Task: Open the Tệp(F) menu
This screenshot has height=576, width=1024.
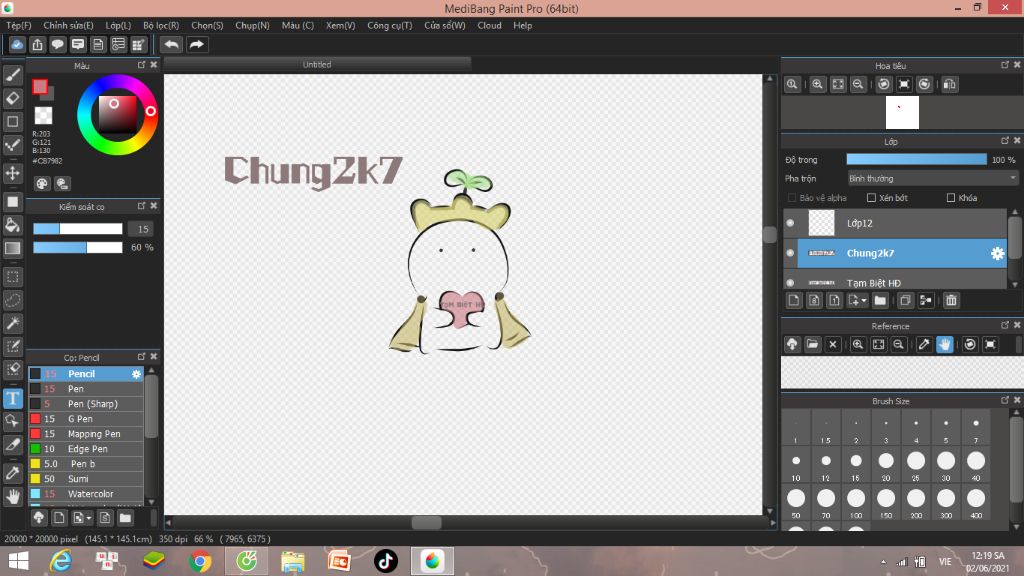Action: (x=18, y=25)
